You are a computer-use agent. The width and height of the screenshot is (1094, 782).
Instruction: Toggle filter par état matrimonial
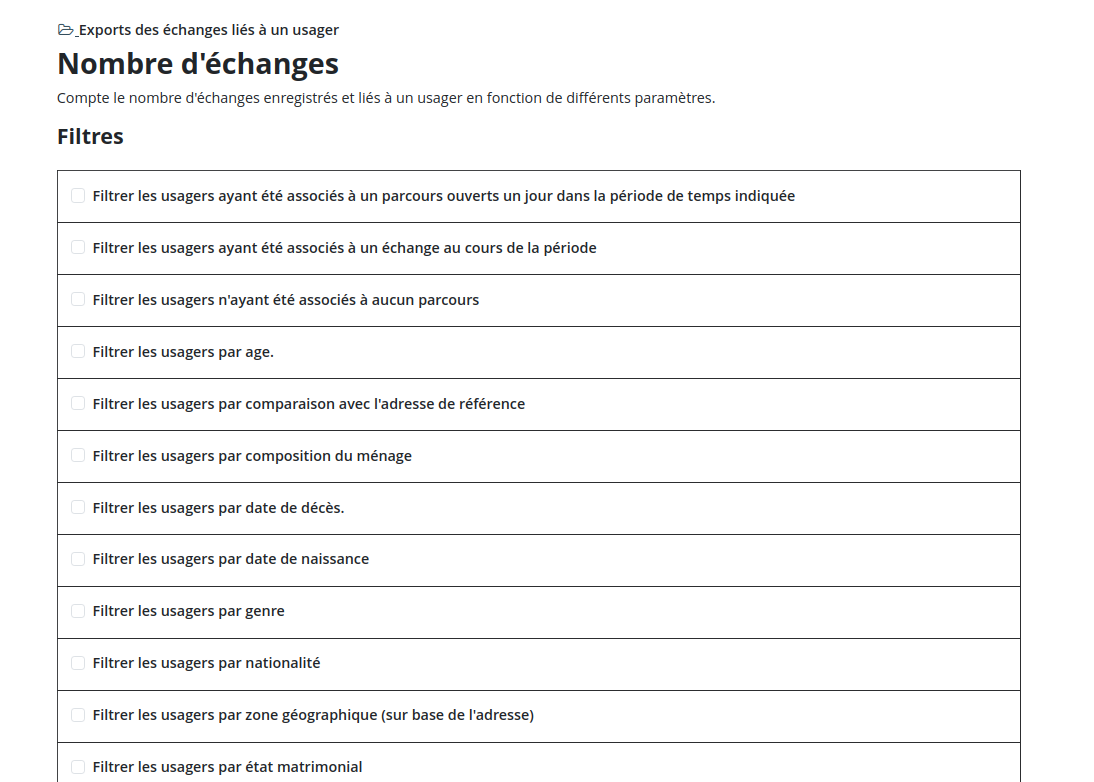tap(78, 767)
